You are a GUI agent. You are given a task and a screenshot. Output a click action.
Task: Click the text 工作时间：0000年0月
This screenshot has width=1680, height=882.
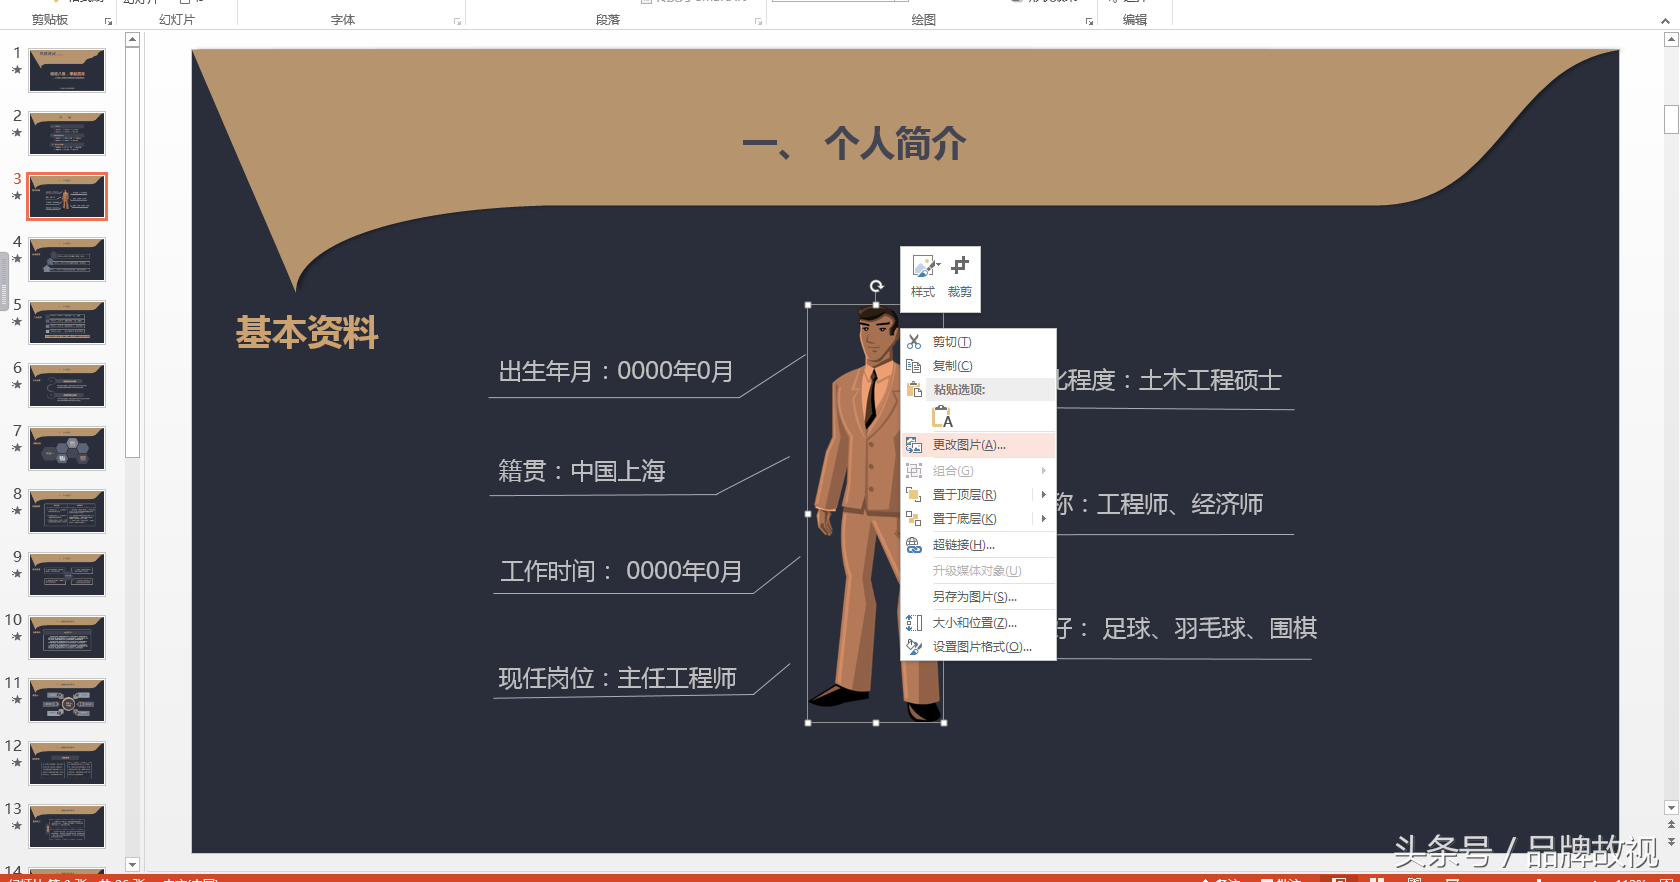click(621, 571)
